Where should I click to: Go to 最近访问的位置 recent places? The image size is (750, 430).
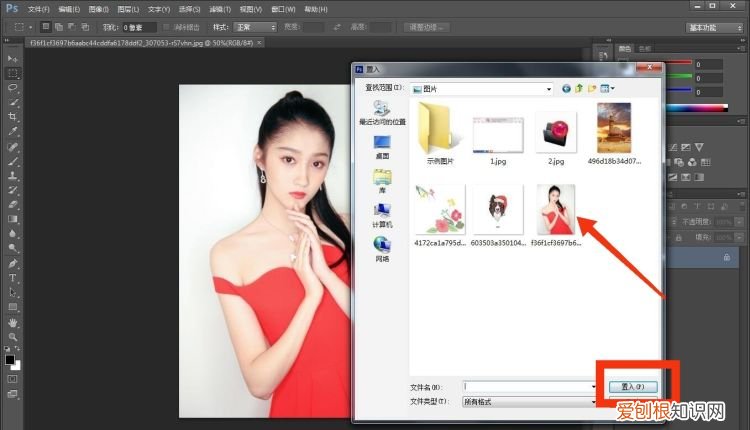click(382, 113)
